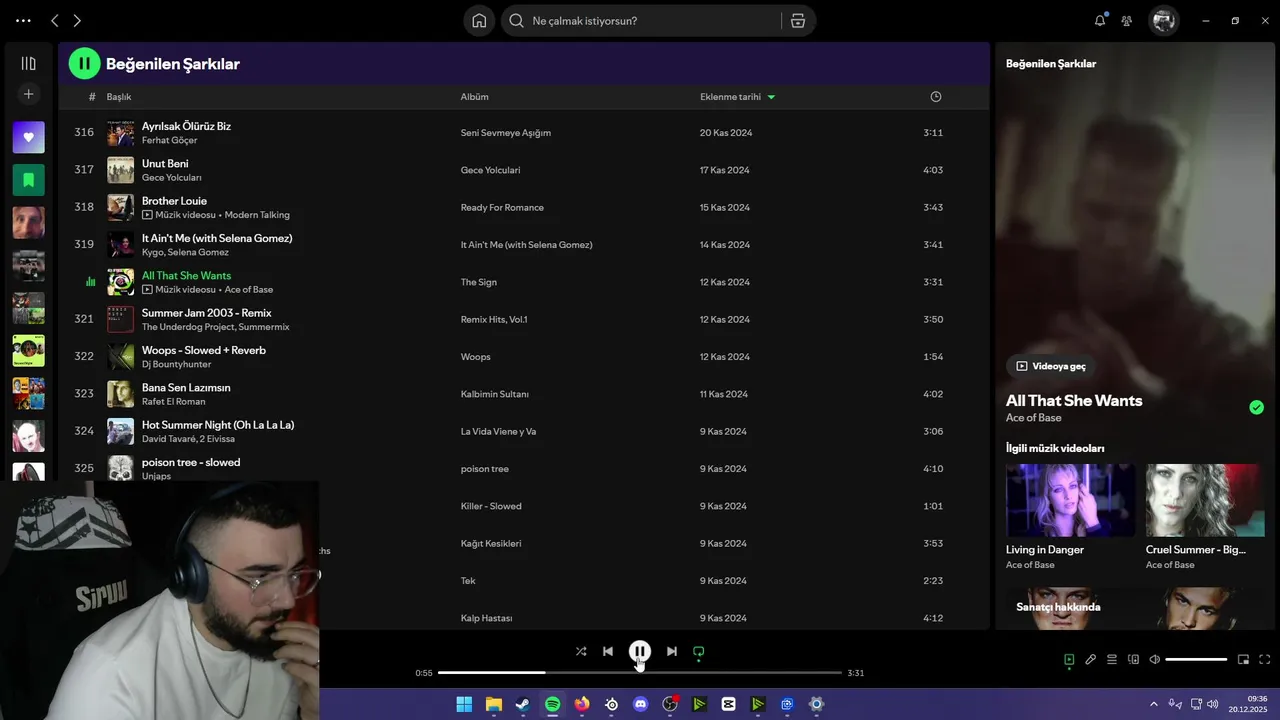The height and width of the screenshot is (720, 1280).
Task: Click the duration clock column header
Action: coord(936,97)
